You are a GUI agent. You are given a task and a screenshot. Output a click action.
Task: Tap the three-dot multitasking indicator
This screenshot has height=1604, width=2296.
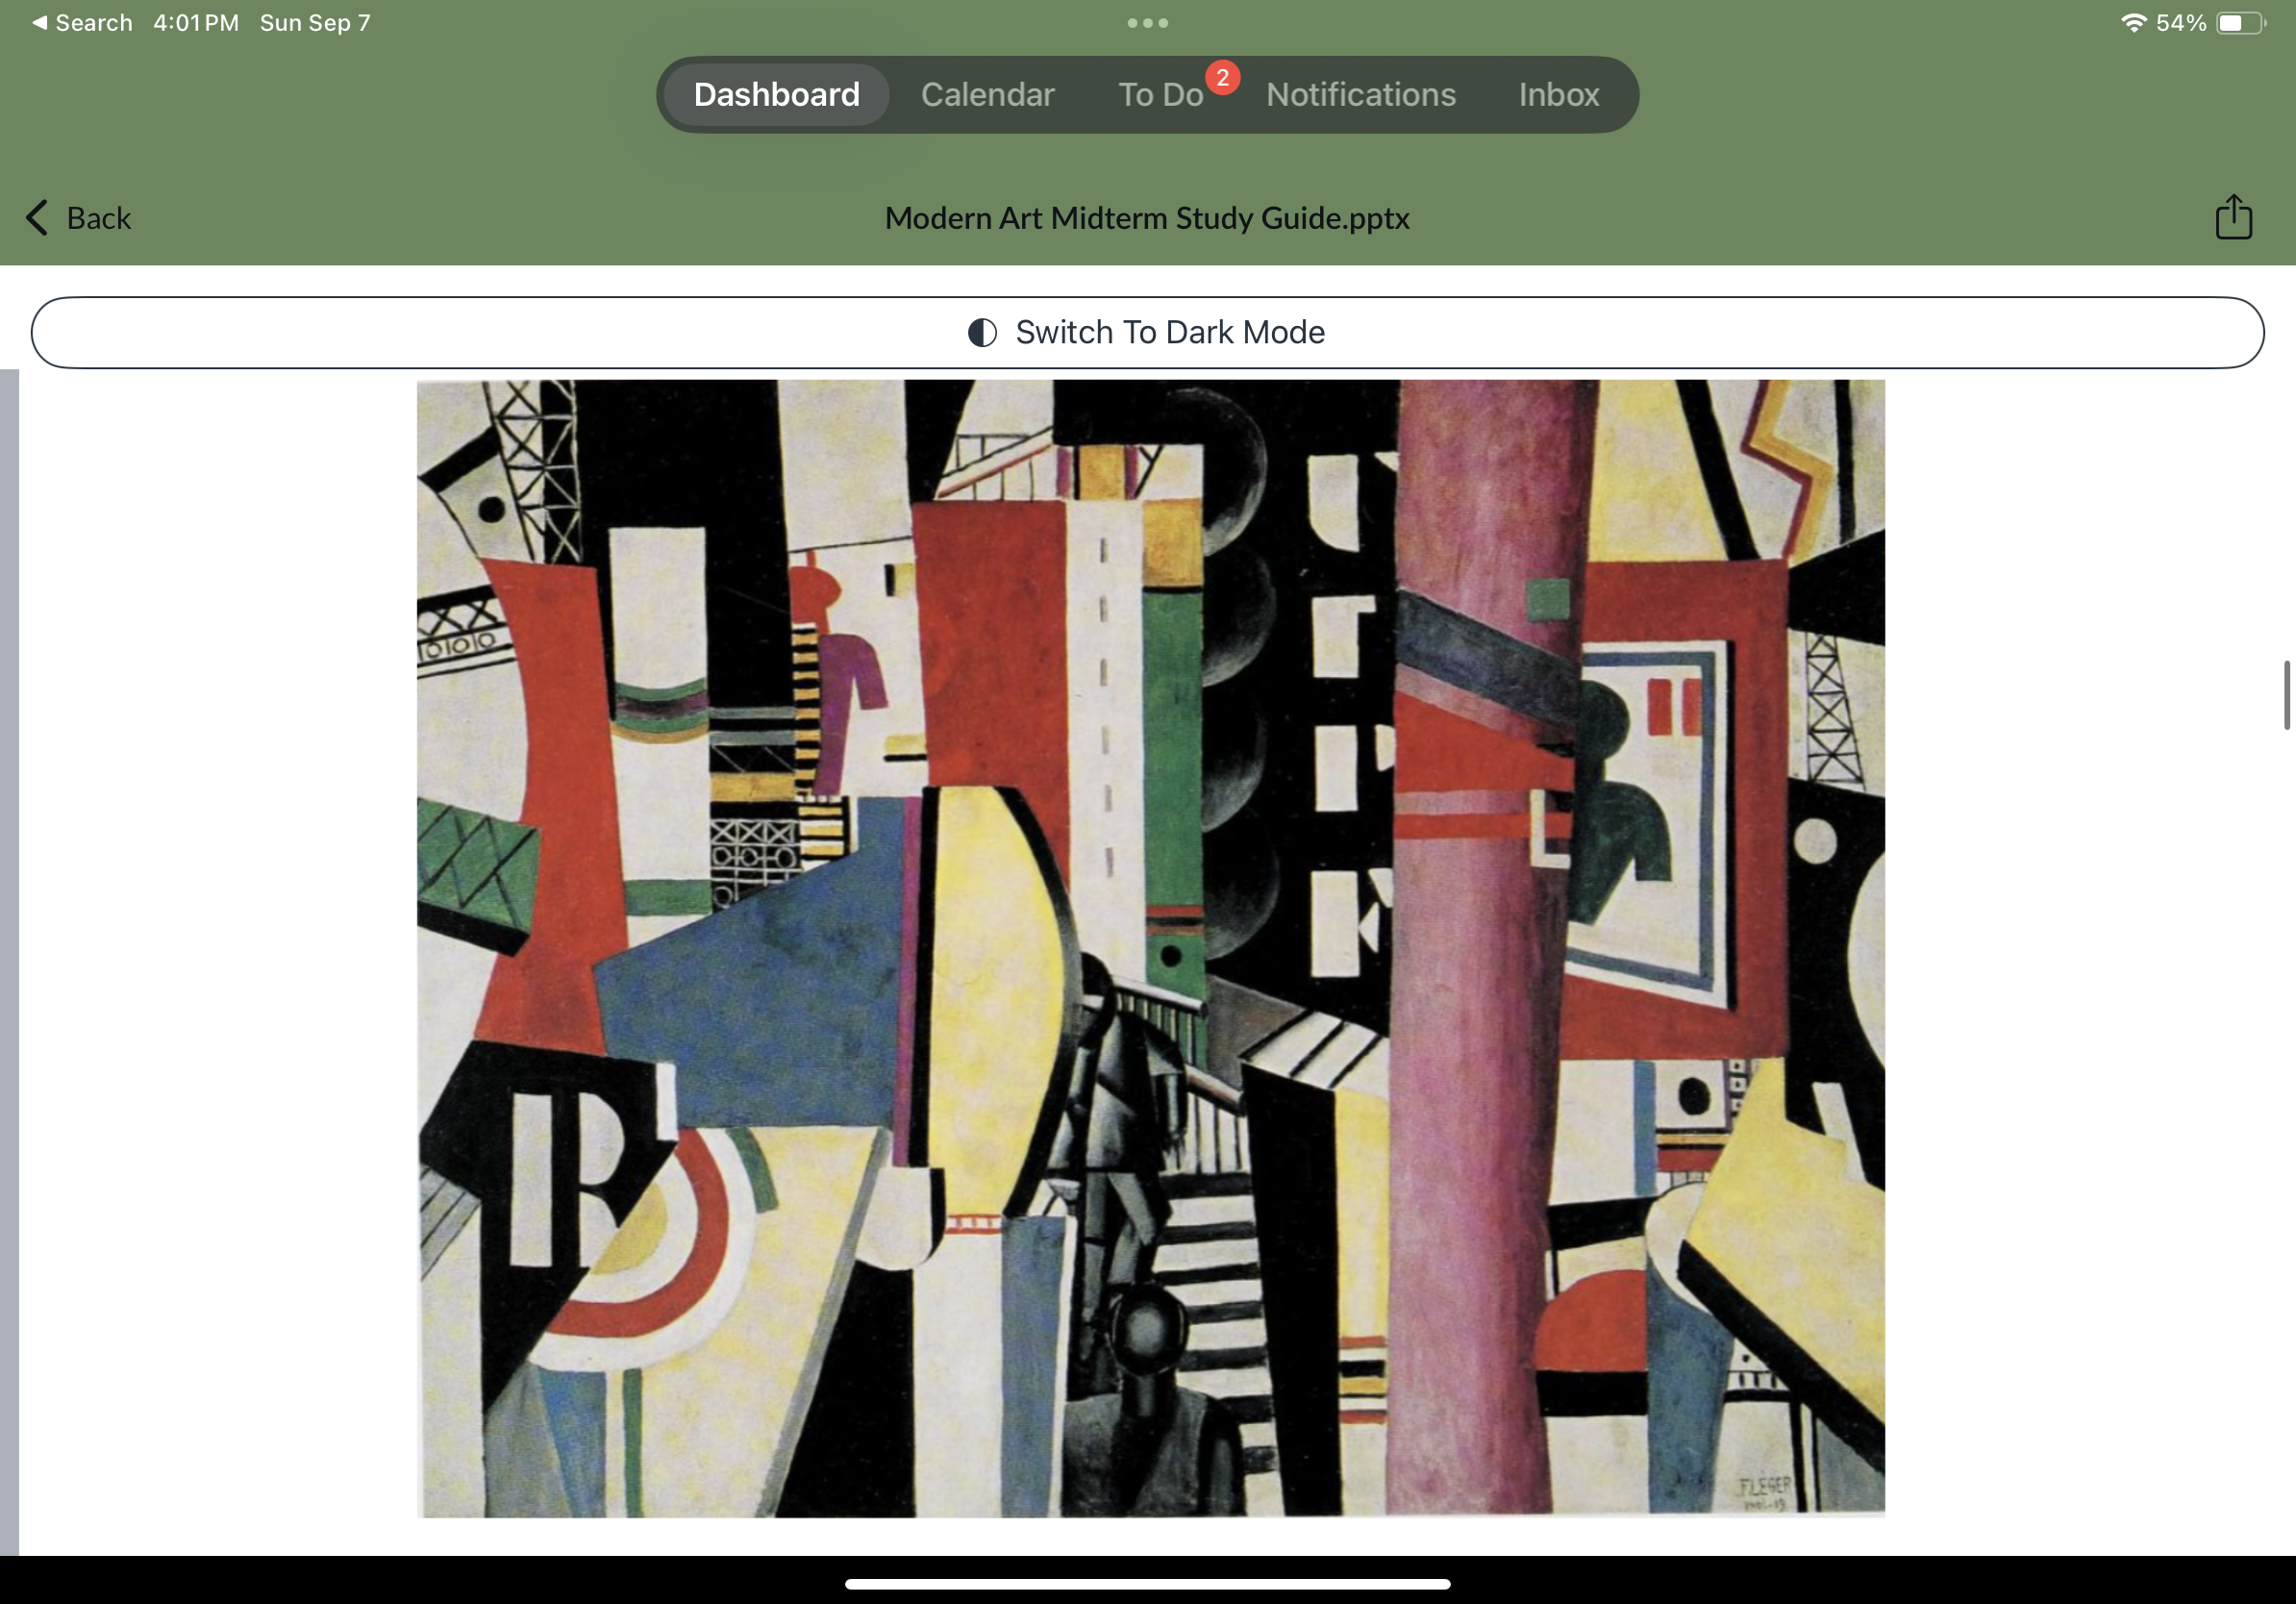[x=1147, y=23]
